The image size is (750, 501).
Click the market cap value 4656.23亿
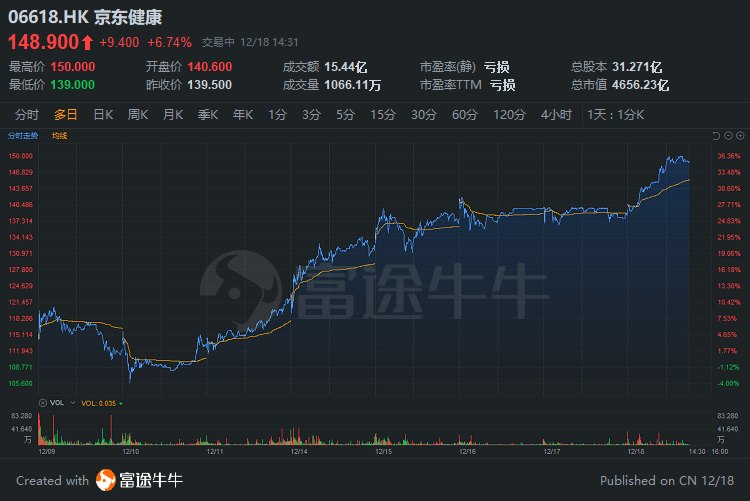pyautogui.click(x=640, y=85)
